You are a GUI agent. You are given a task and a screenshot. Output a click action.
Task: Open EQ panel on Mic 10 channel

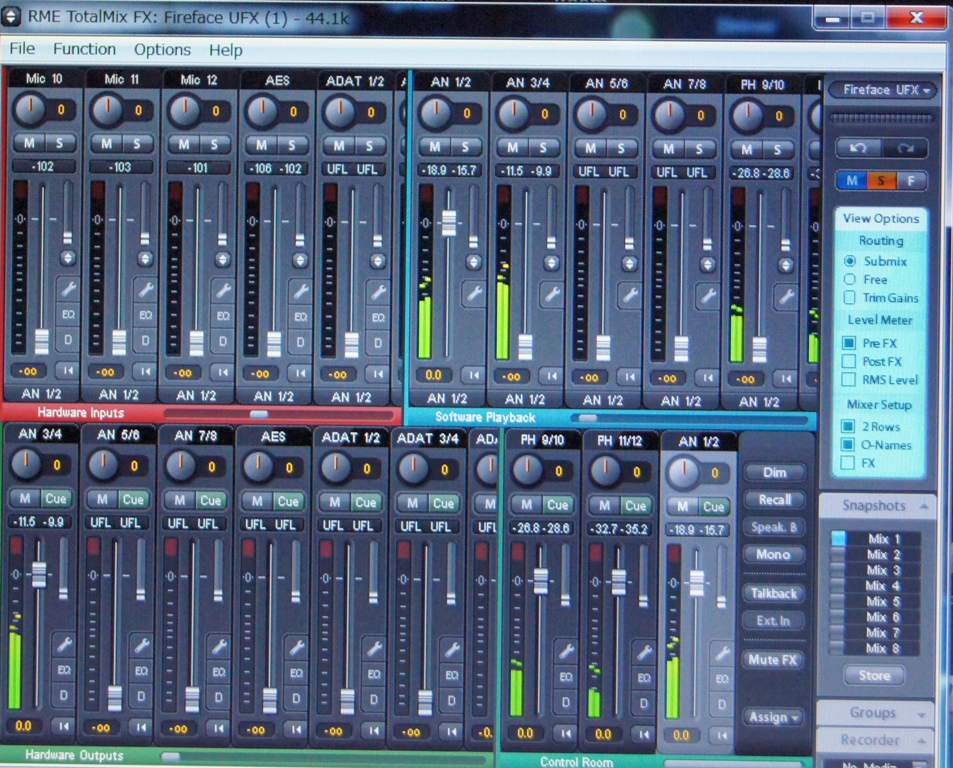click(68, 314)
